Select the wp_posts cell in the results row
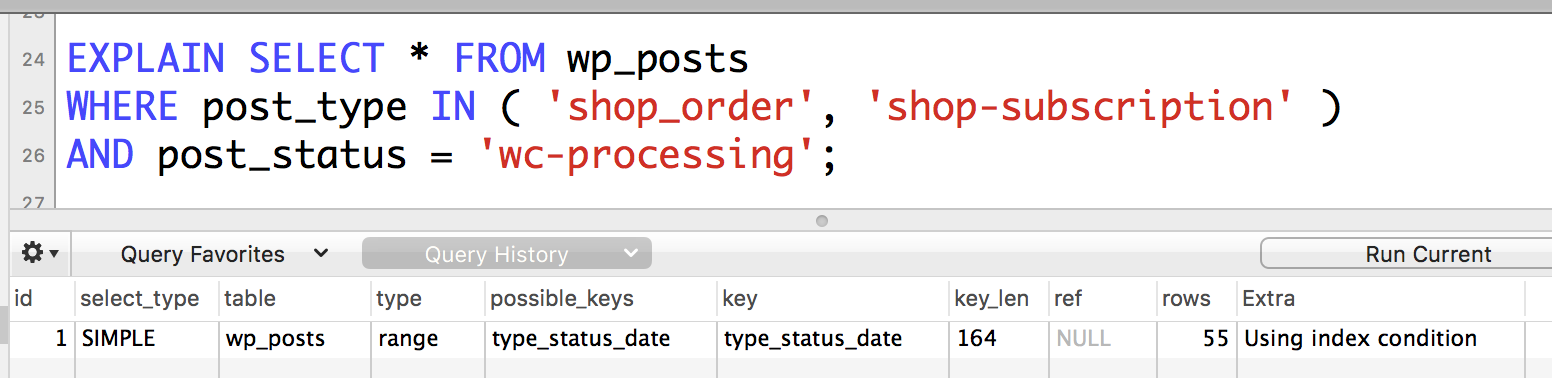Screen dimensions: 1552x378 [x=294, y=339]
